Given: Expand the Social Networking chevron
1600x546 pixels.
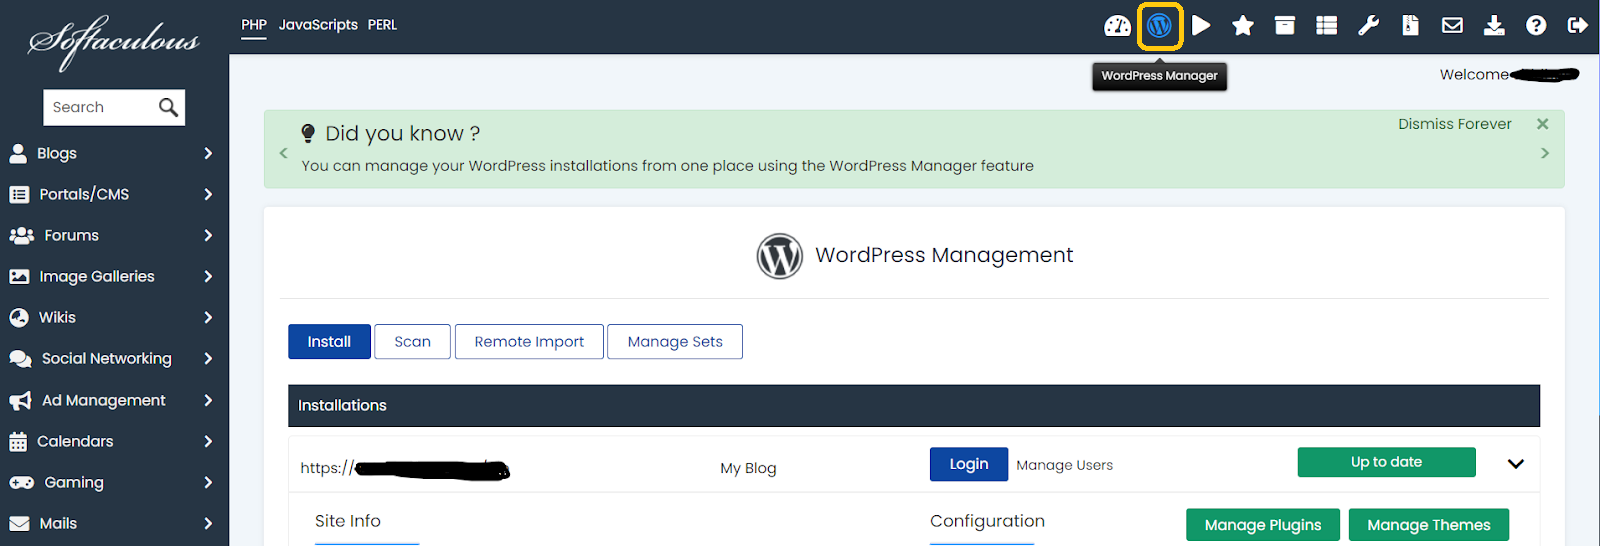Looking at the screenshot, I should pyautogui.click(x=208, y=358).
